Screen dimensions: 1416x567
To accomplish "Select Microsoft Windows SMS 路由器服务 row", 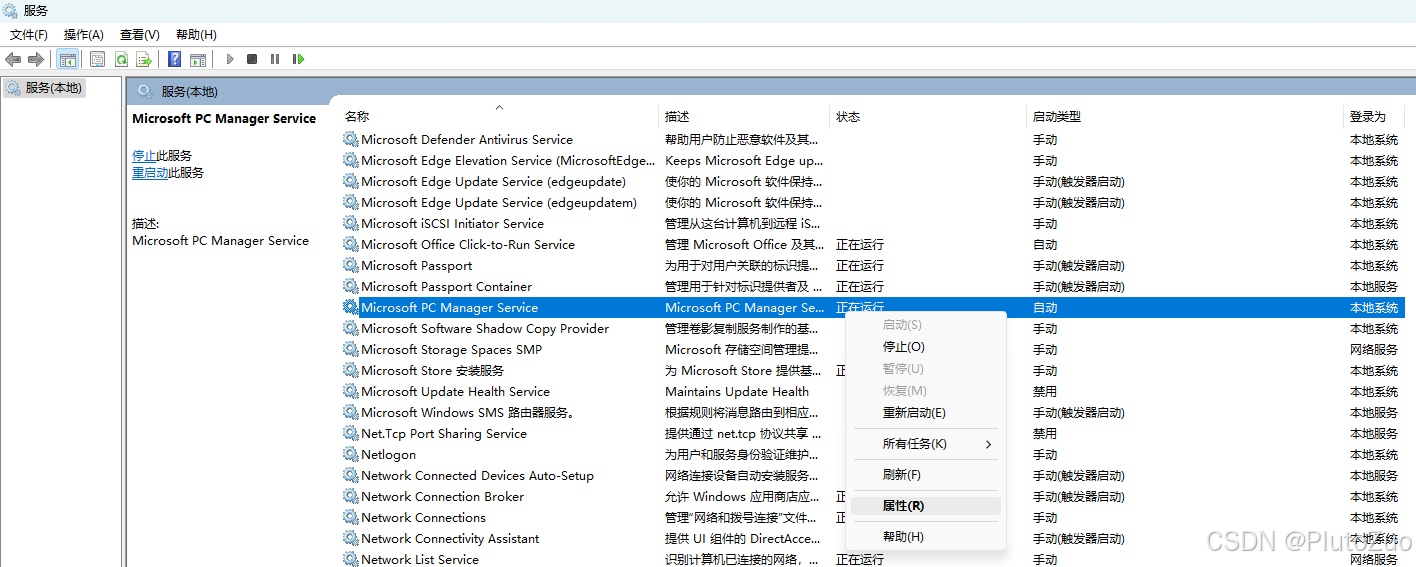I will 872,412.
